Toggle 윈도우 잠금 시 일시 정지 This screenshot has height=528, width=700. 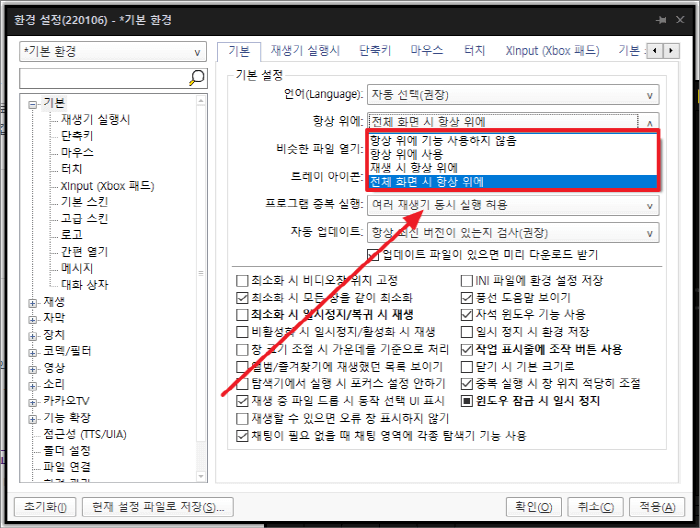click(467, 401)
